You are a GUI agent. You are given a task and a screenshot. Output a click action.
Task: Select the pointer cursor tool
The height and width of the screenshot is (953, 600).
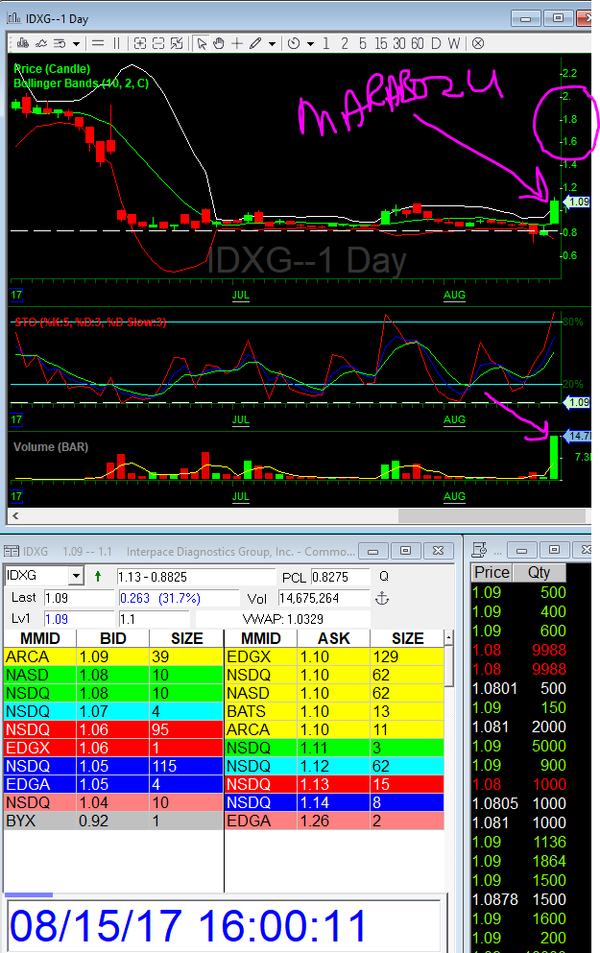201,43
